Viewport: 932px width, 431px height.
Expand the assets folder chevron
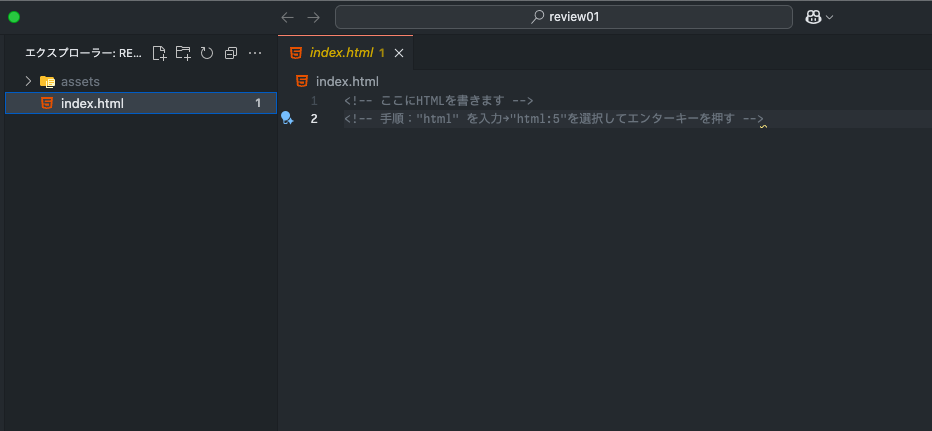pyautogui.click(x=28, y=81)
